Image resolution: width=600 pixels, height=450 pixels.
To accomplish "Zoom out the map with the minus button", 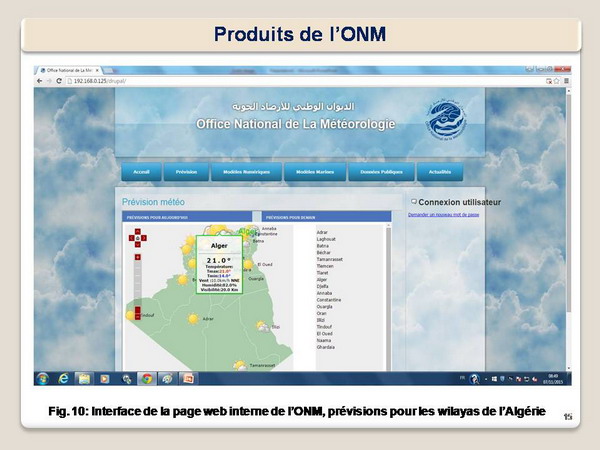I will [x=138, y=317].
